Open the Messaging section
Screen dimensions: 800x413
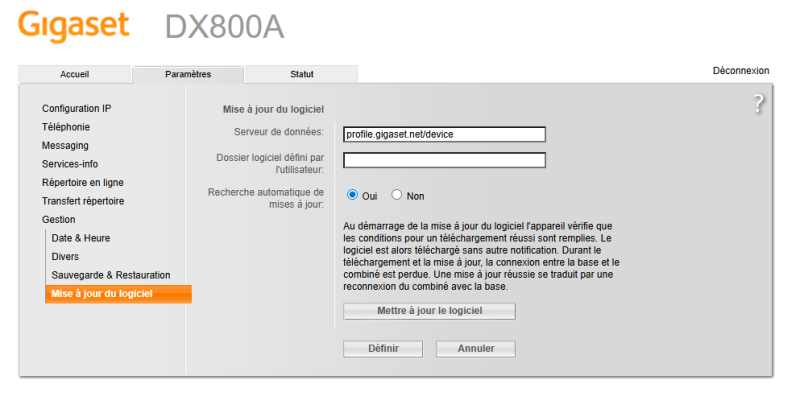pyautogui.click(x=65, y=145)
